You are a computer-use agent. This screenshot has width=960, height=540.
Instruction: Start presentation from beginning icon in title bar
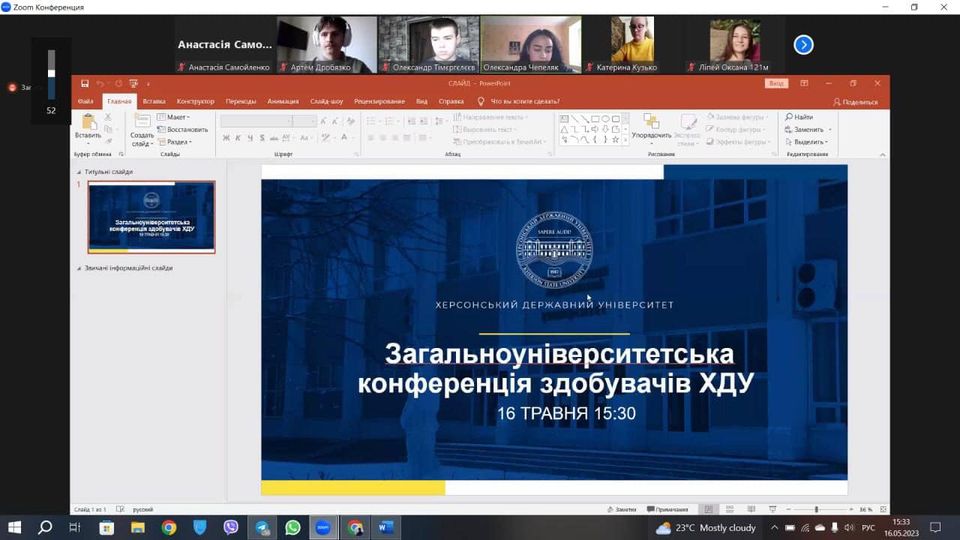pos(134,84)
